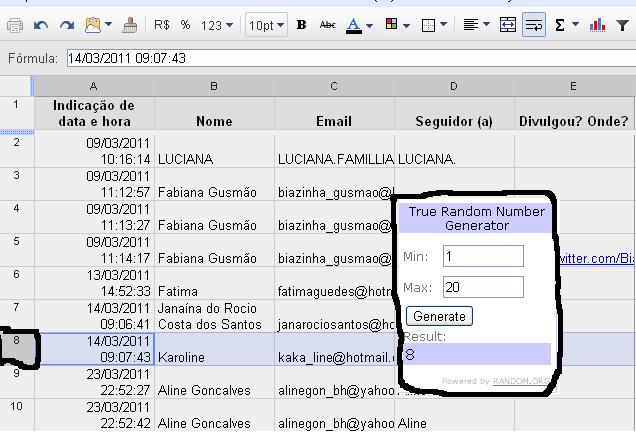The image size is (636, 432).
Task: Open the RANDOM.ORG link
Action: 521,381
